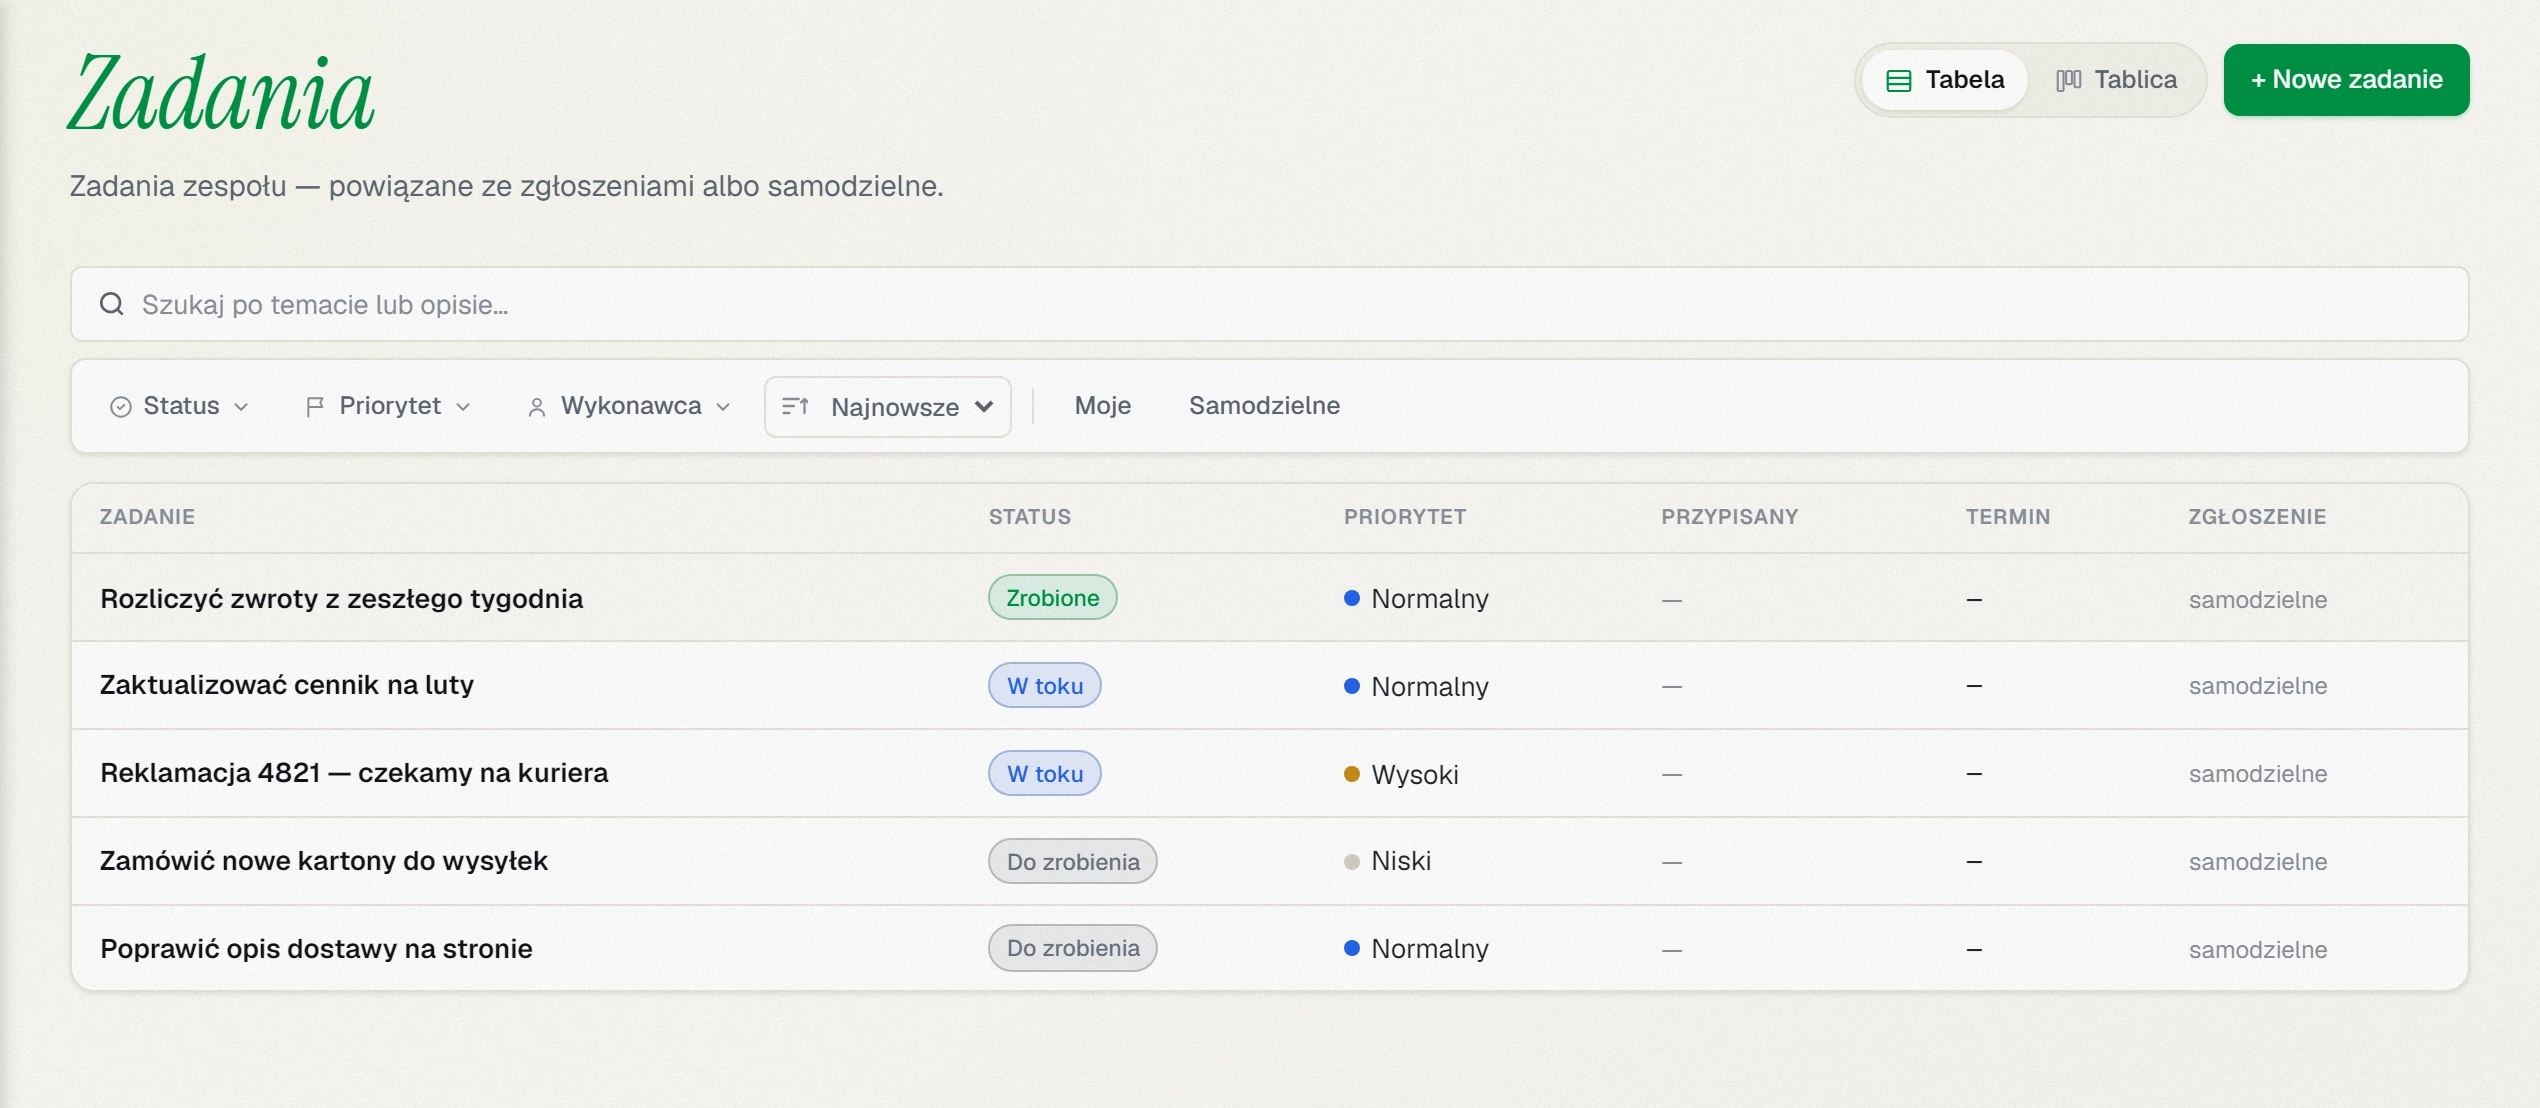Screen dimensions: 2540x1108
Task: Click the Zadania page heading
Action: click(x=221, y=93)
